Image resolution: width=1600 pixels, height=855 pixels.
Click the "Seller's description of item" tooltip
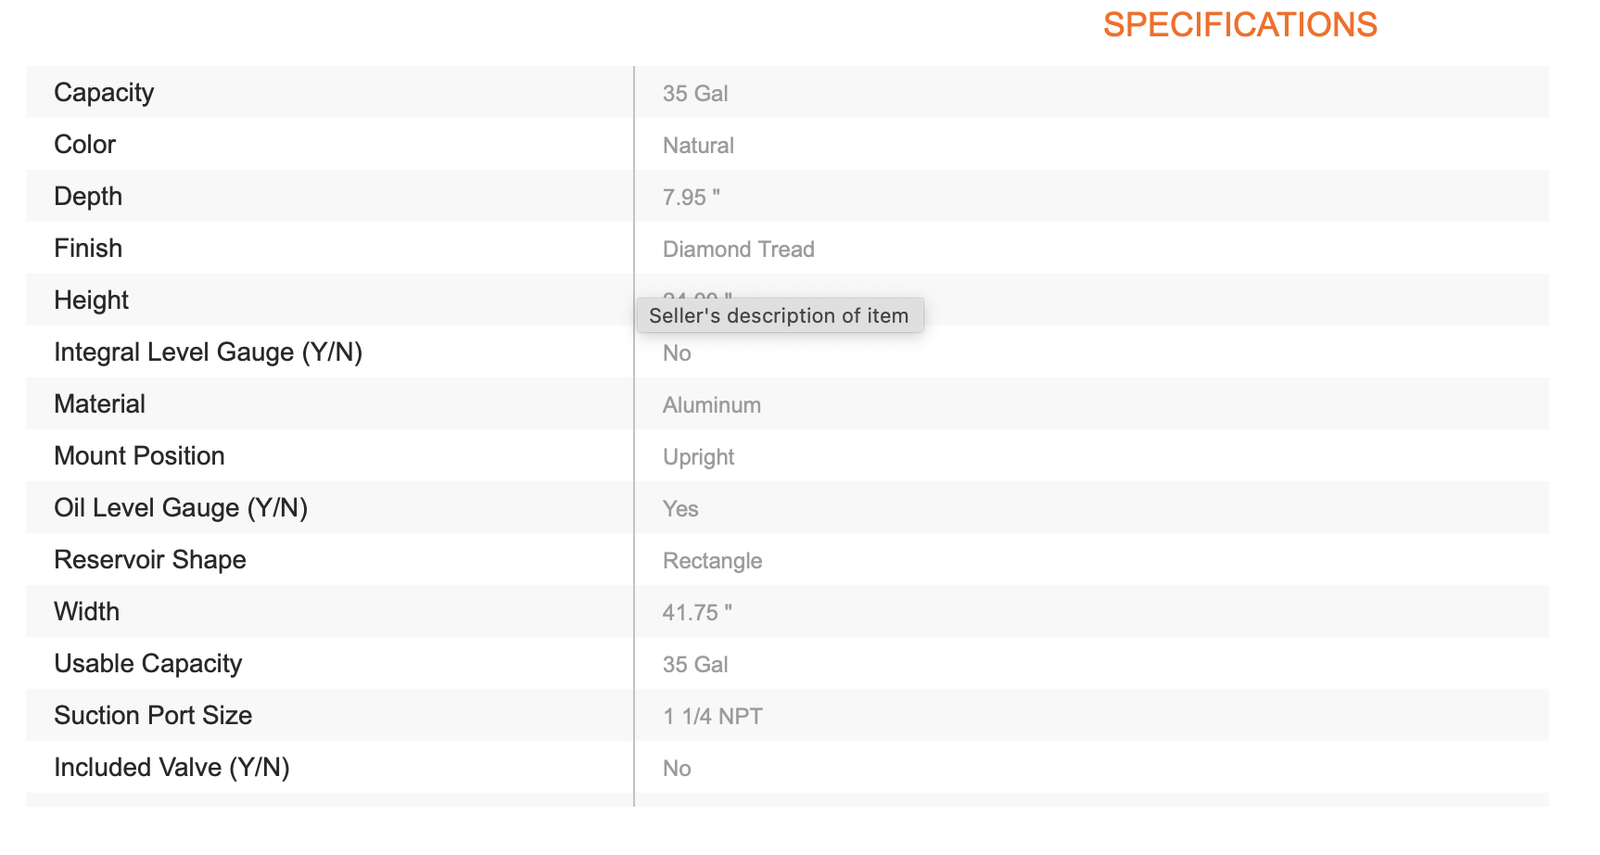779,316
